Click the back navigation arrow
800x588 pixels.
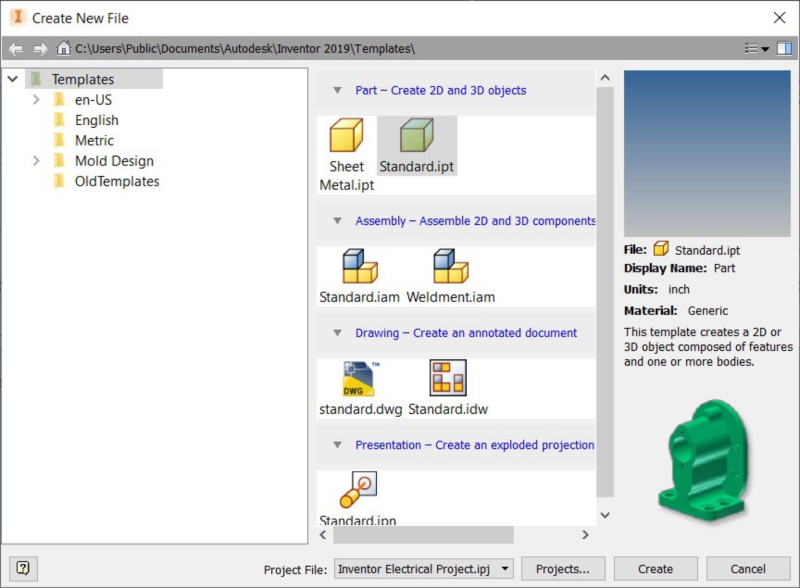(16, 48)
